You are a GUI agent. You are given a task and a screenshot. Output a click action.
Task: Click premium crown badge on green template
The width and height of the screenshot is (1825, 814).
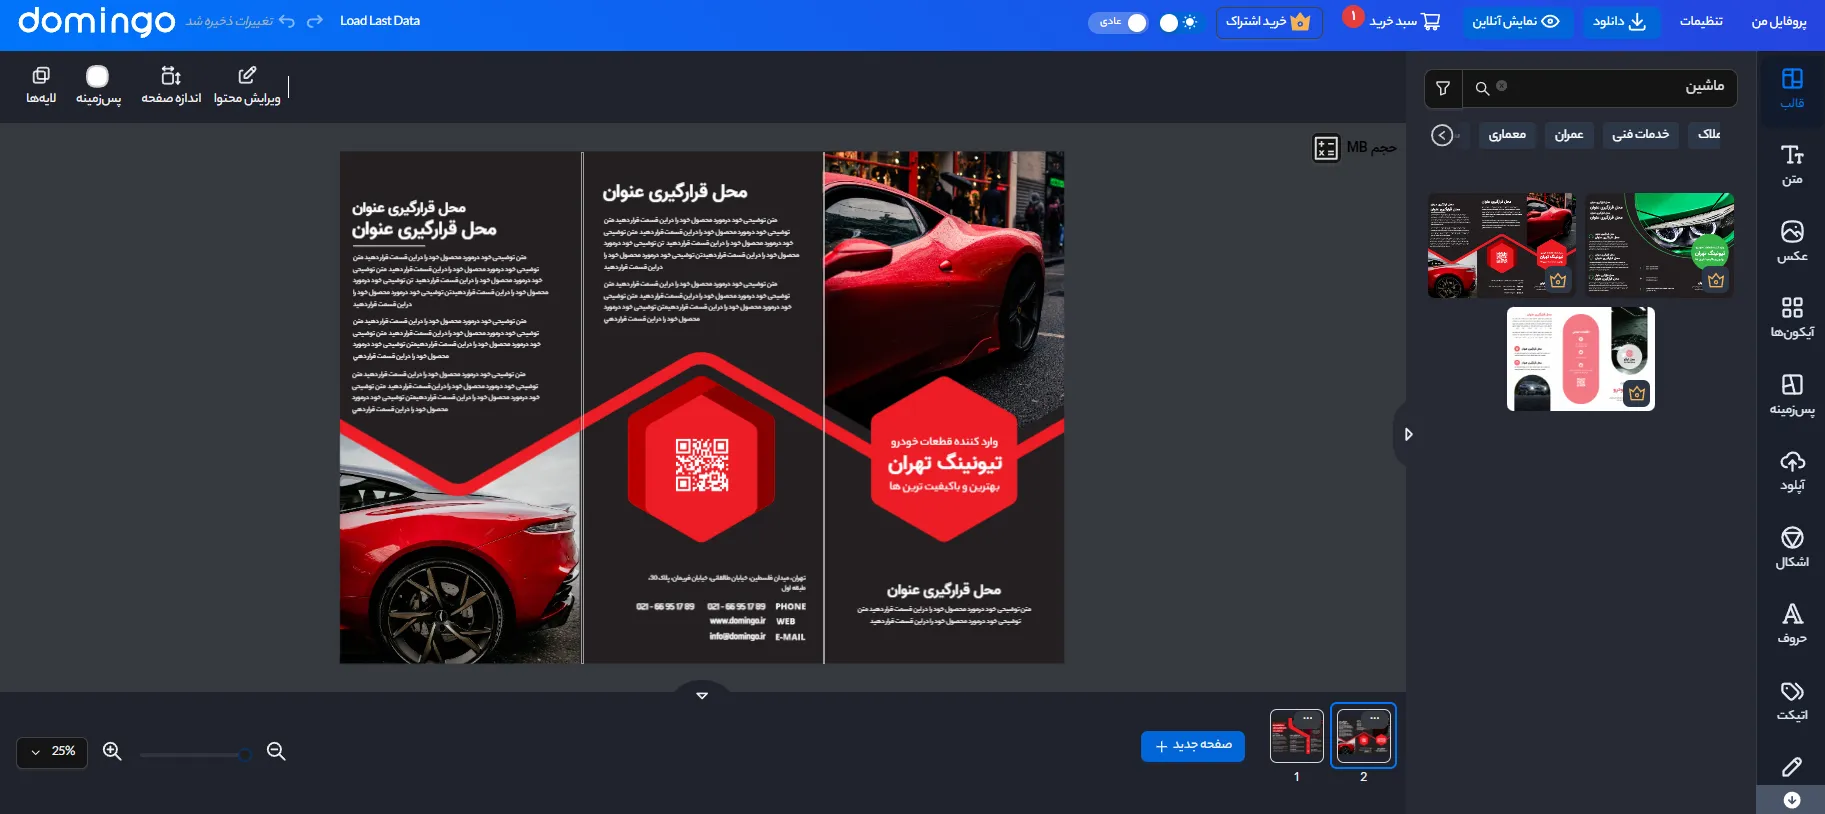[1716, 281]
